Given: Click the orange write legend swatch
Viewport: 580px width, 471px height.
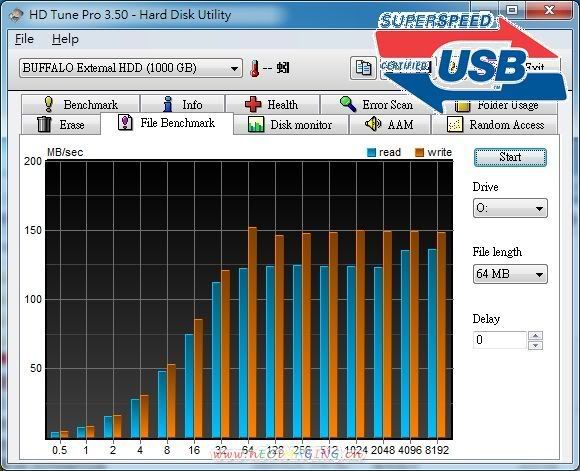Looking at the screenshot, I should [x=419, y=152].
